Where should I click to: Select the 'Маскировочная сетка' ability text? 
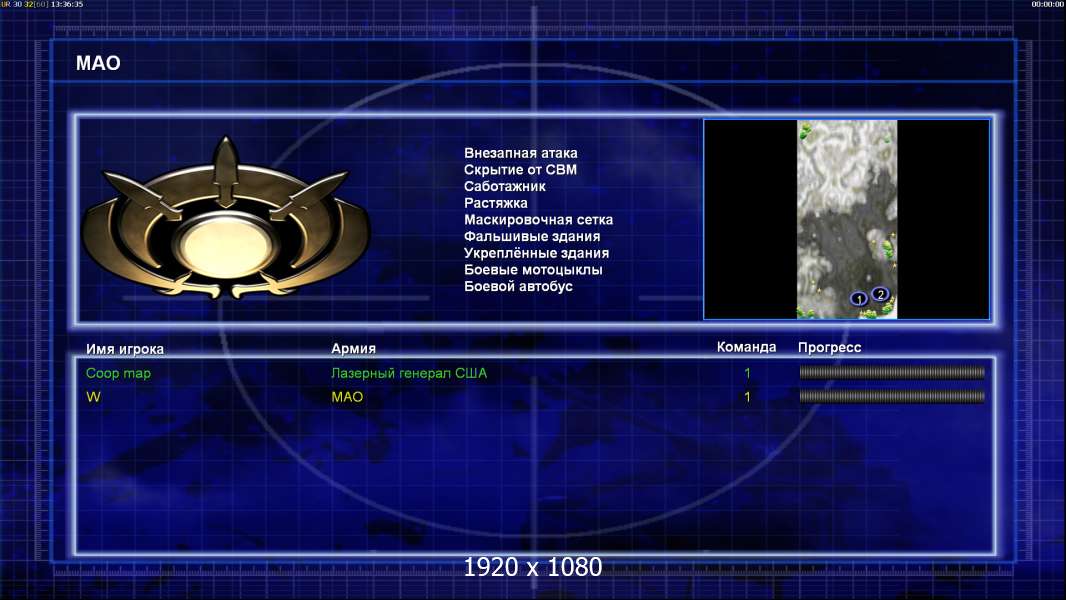tap(538, 219)
